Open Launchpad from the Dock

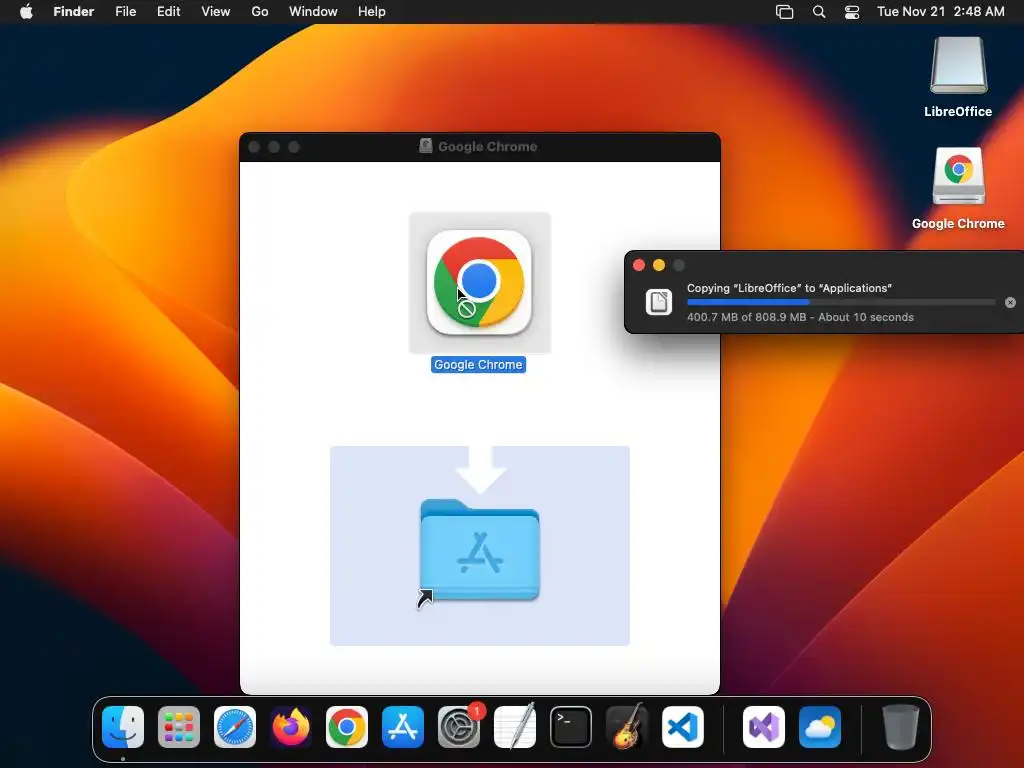click(179, 727)
